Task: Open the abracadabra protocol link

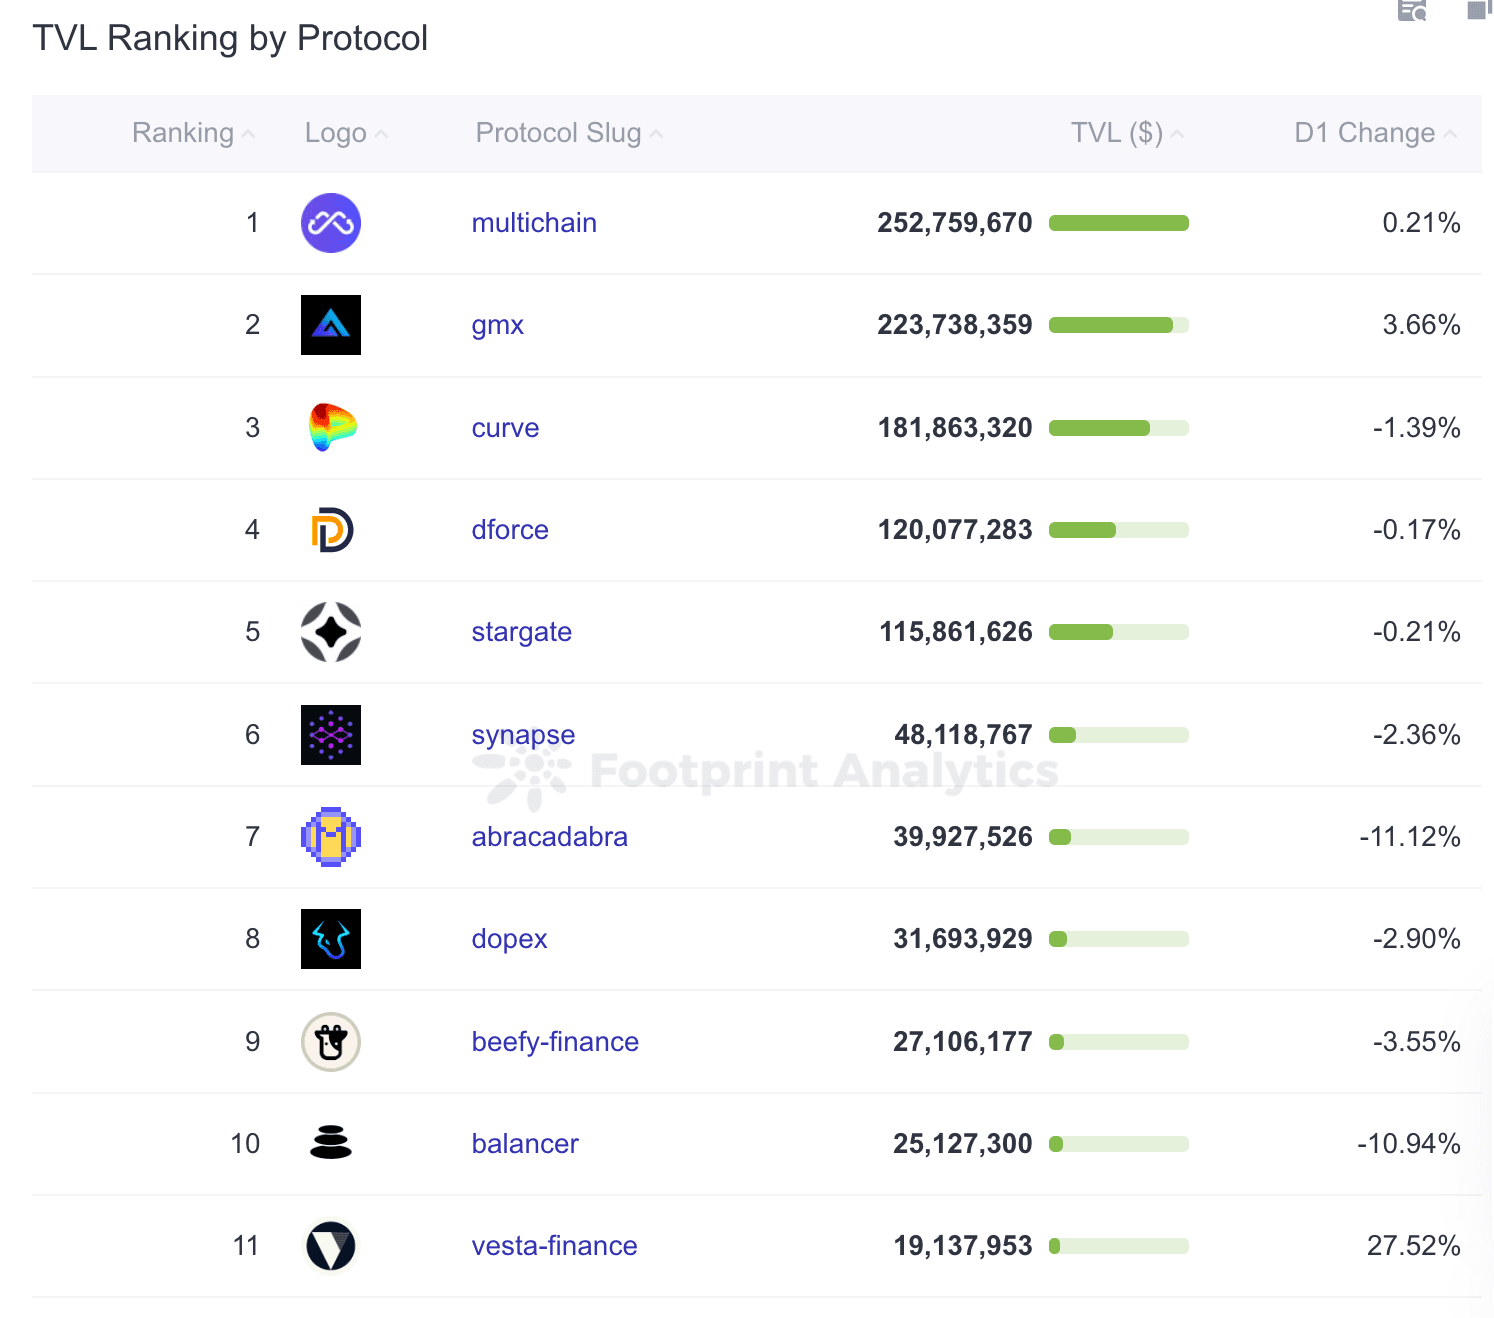Action: tap(549, 837)
